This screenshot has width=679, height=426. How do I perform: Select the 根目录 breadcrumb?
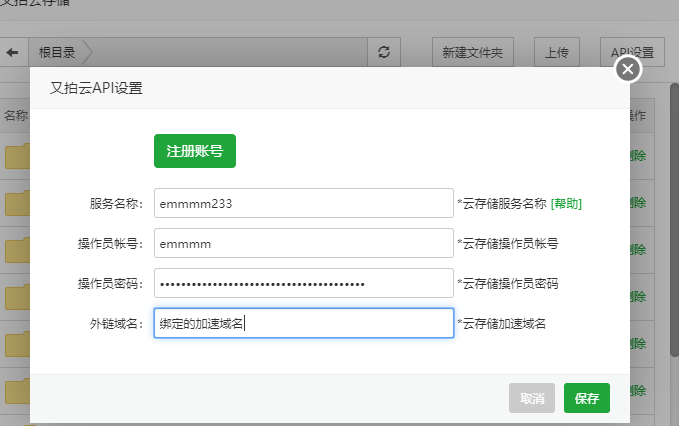57,52
